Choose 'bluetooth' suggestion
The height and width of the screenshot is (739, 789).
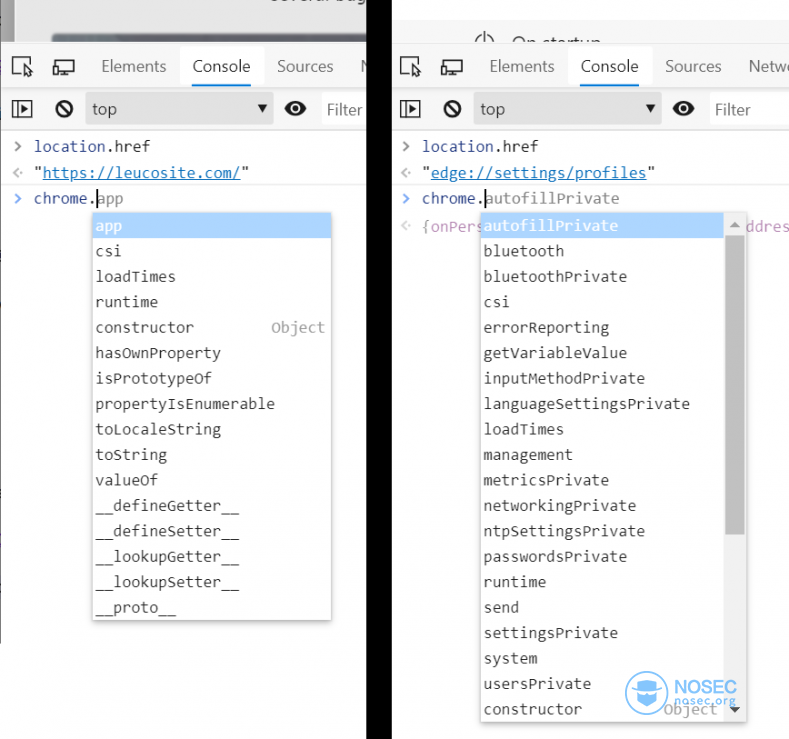coord(602,251)
